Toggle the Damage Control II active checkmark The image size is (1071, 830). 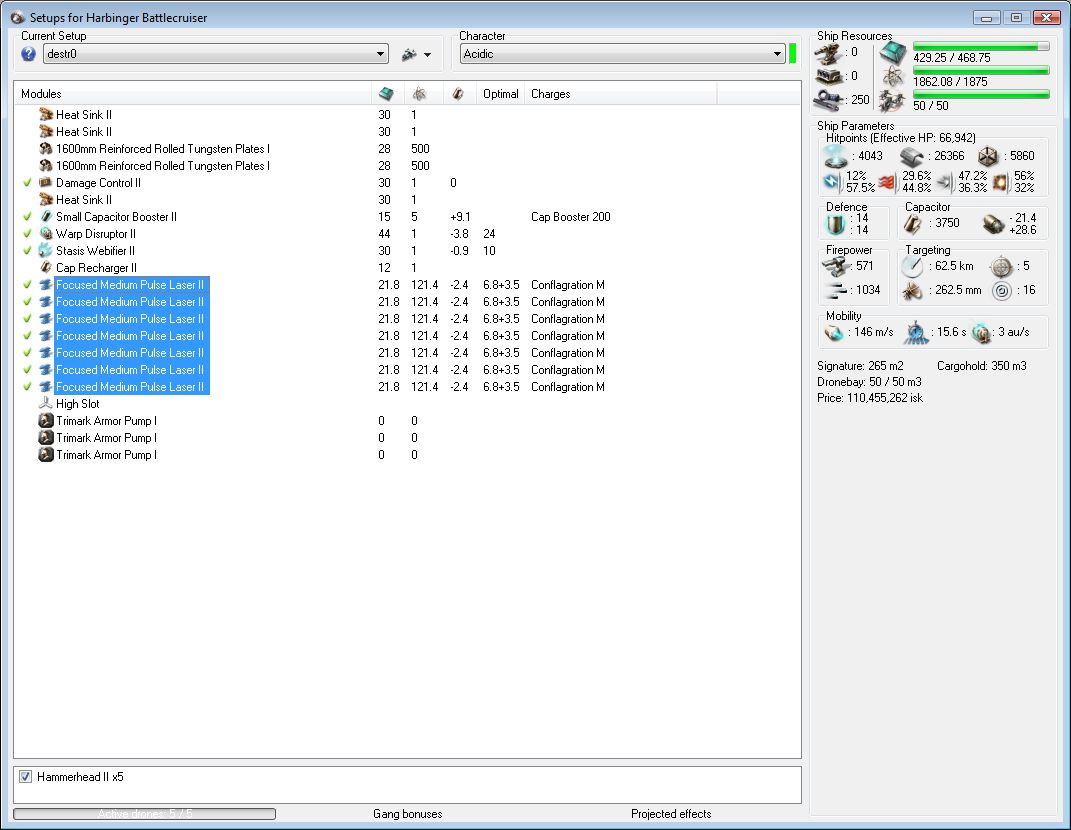[27, 182]
